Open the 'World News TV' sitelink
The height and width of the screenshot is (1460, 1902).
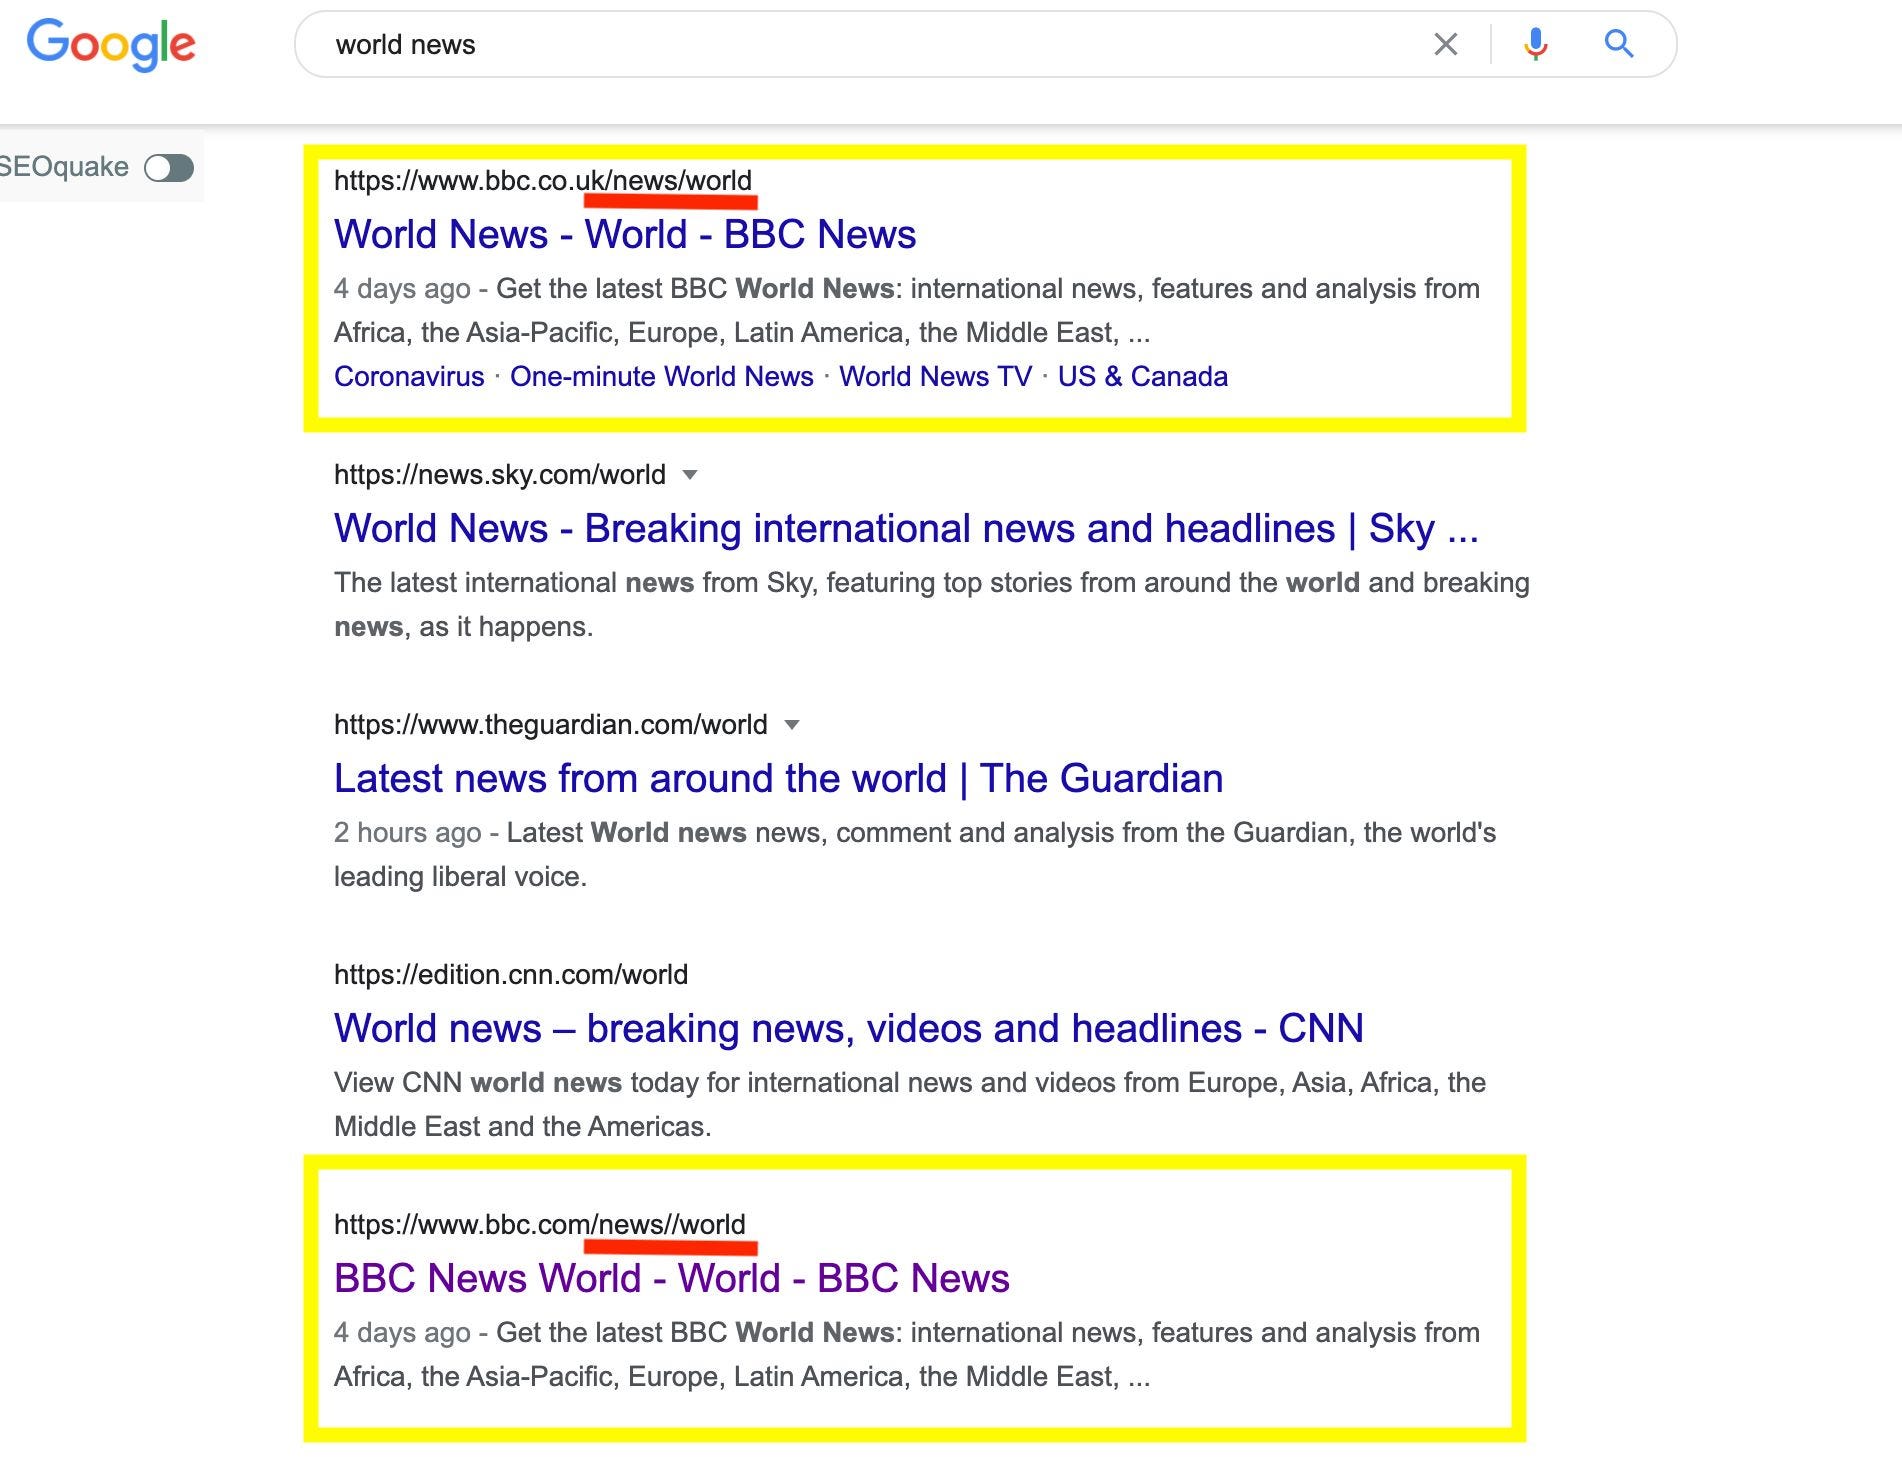pos(935,377)
